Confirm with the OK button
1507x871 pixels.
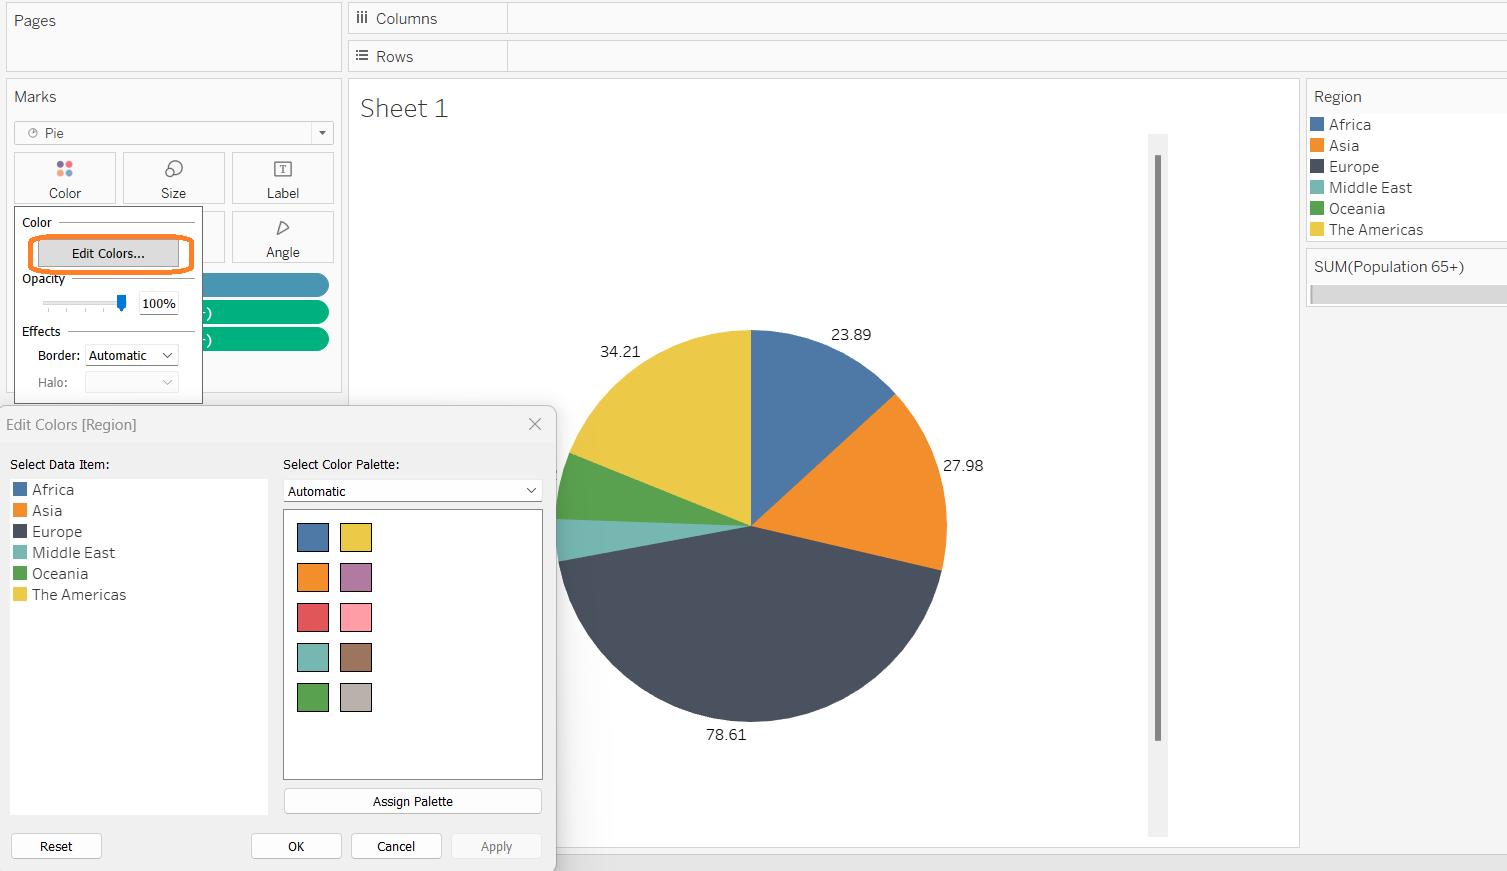click(296, 846)
